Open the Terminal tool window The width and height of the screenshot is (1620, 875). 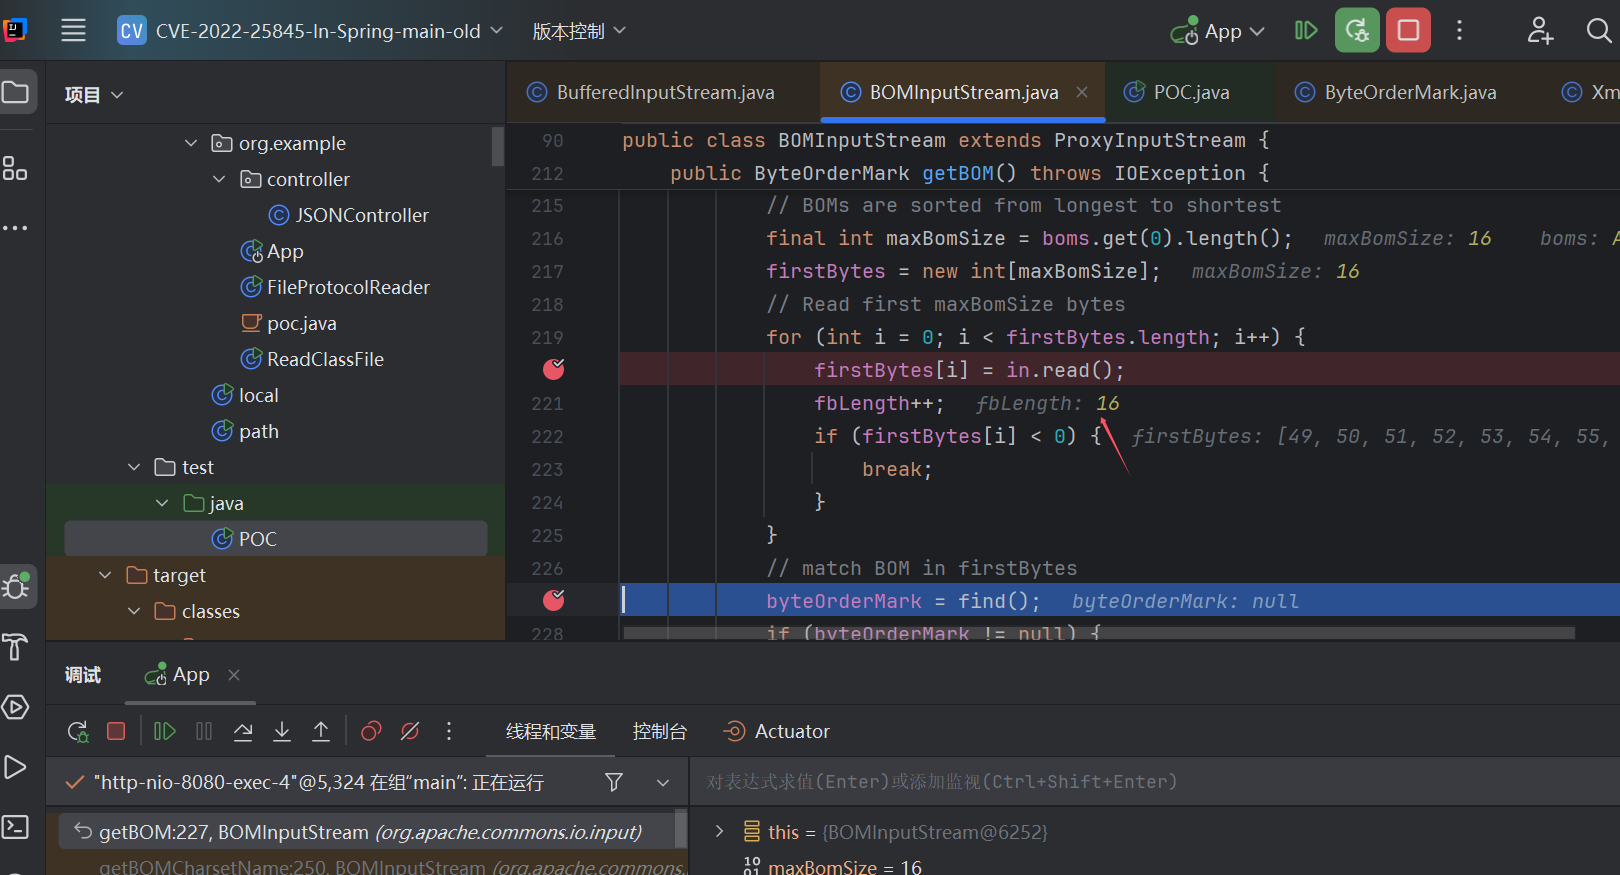(15, 827)
